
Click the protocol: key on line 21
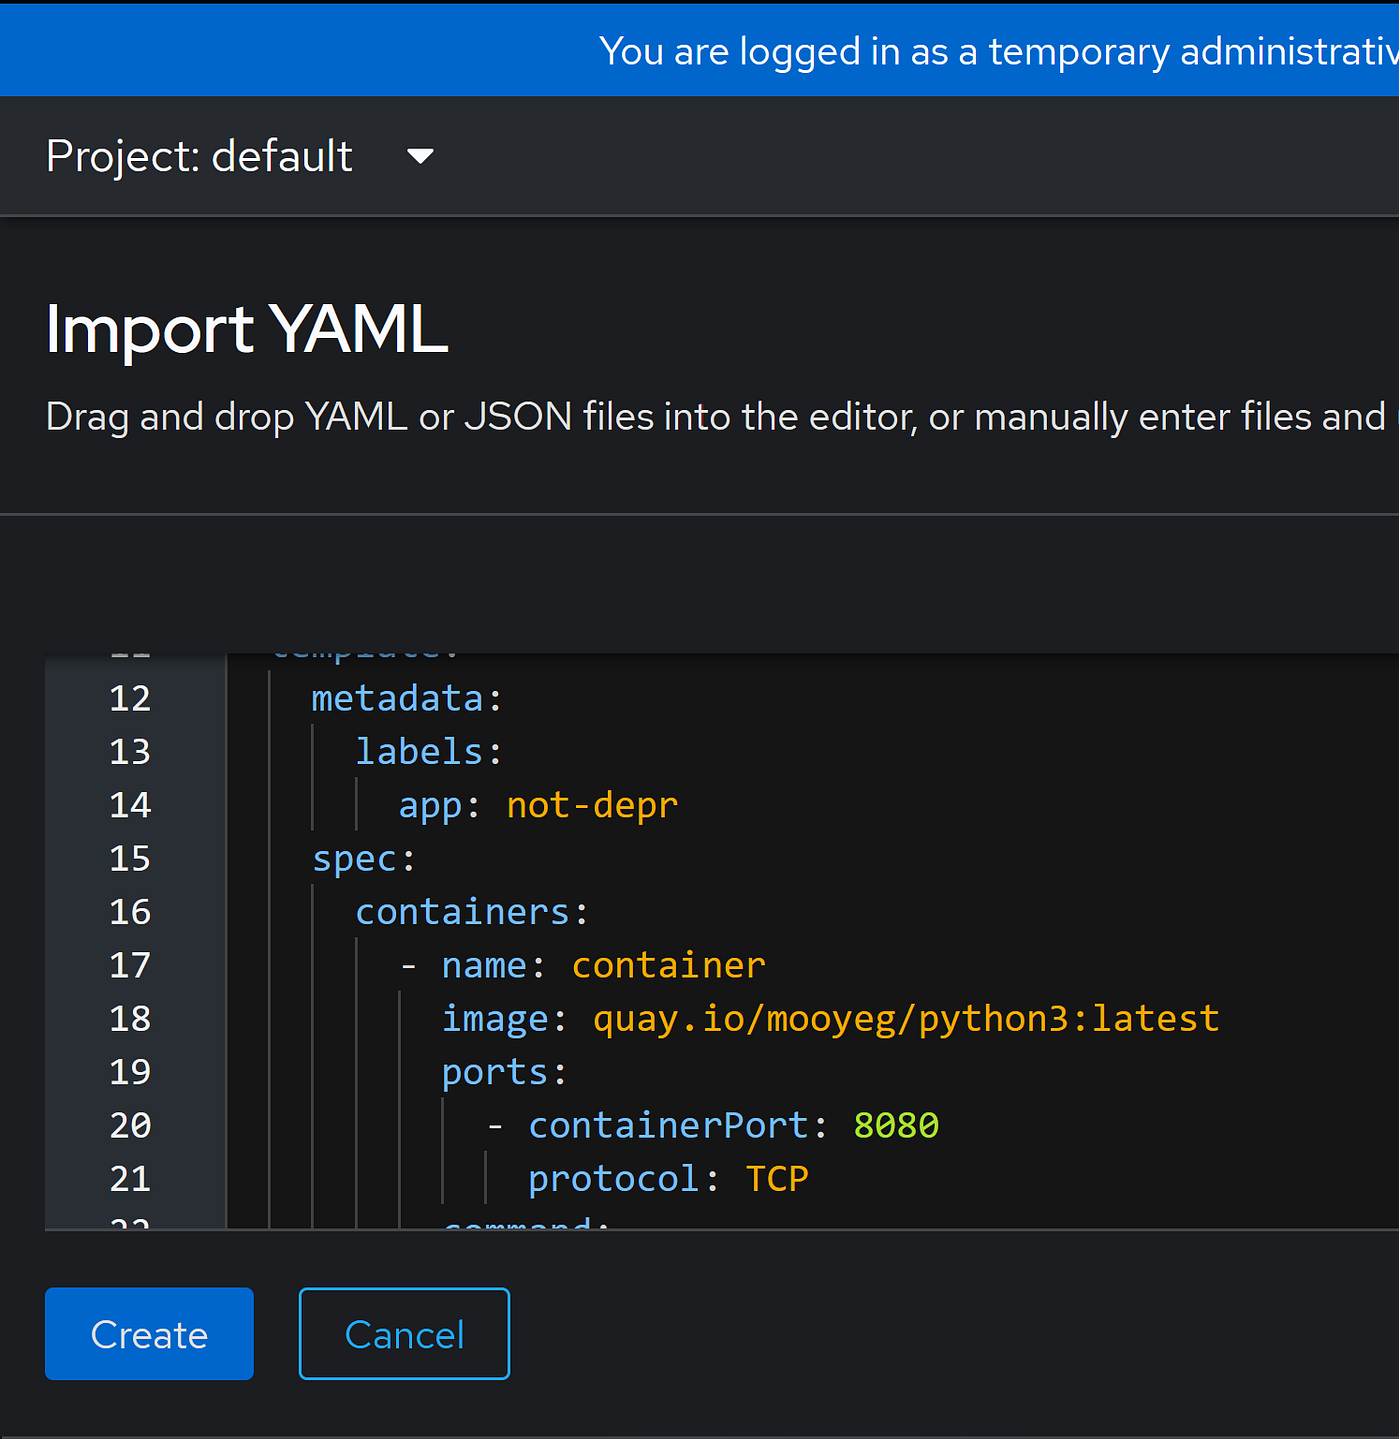coord(624,1179)
